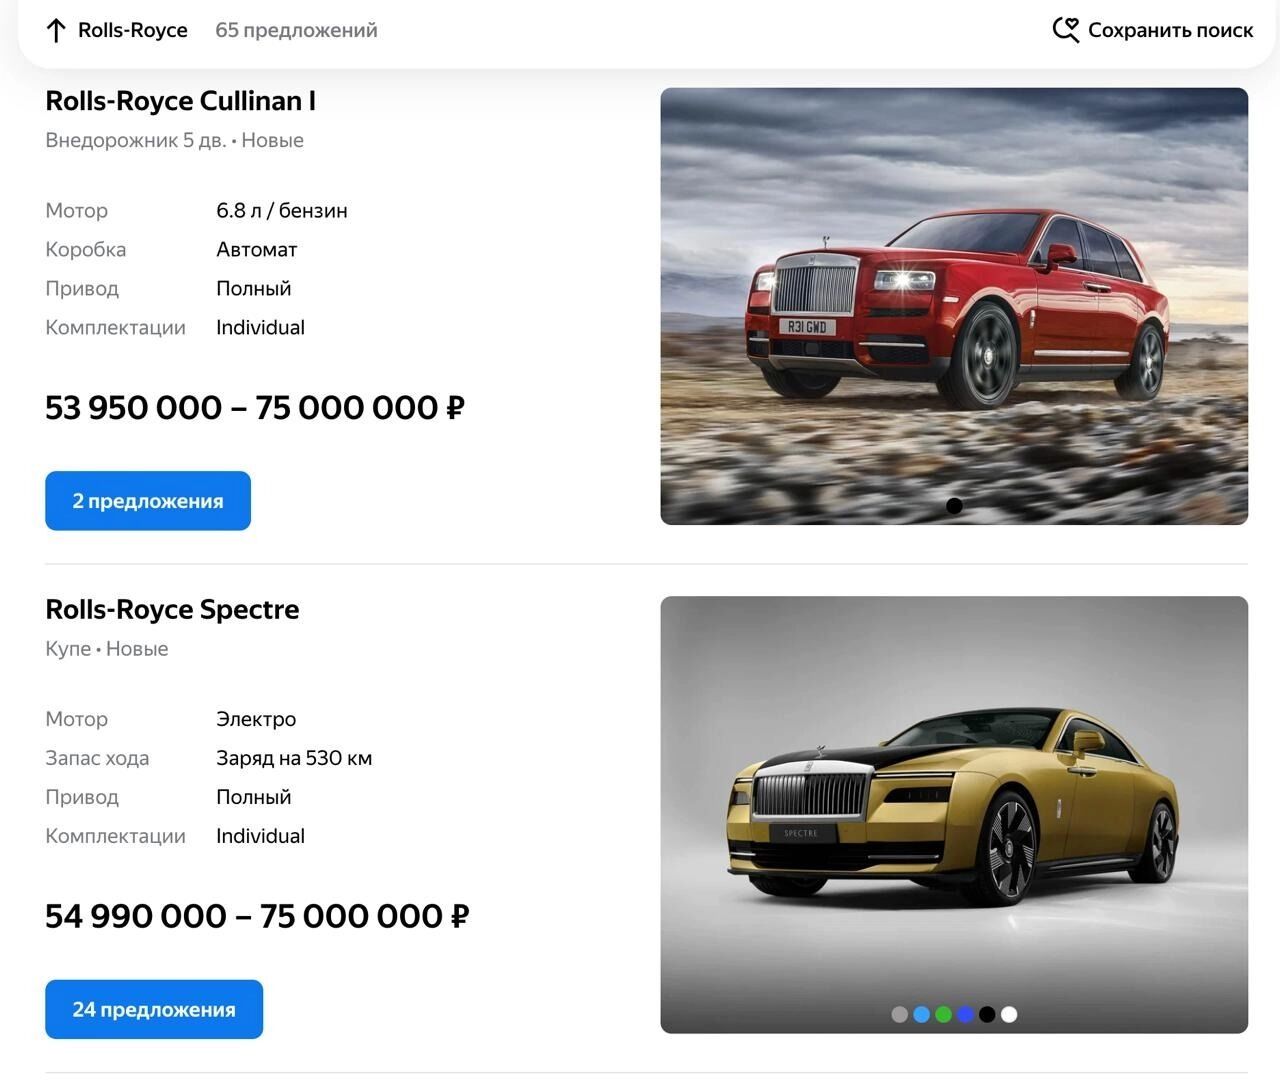
Task: Select the light blue color dot on Spectre
Action: point(921,1015)
